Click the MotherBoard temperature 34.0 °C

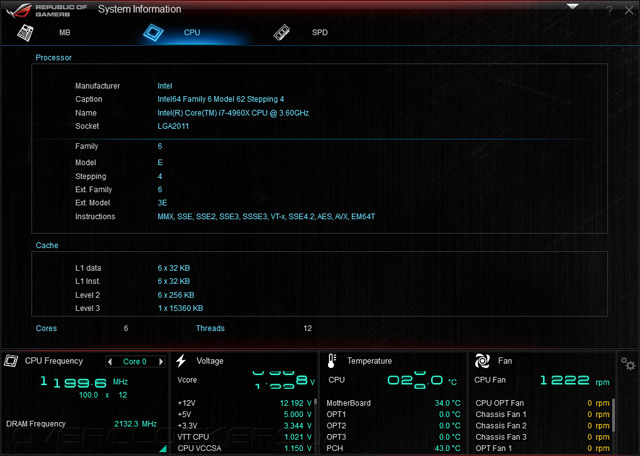point(447,403)
